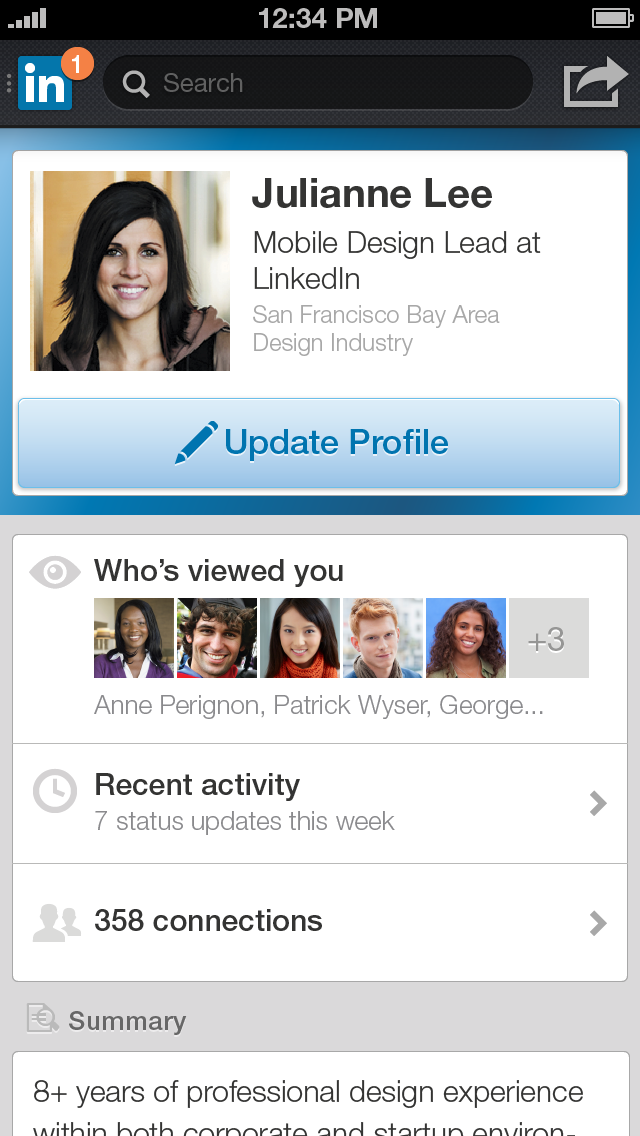Open the 358 connections row
This screenshot has height=1136, width=640.
320,922
